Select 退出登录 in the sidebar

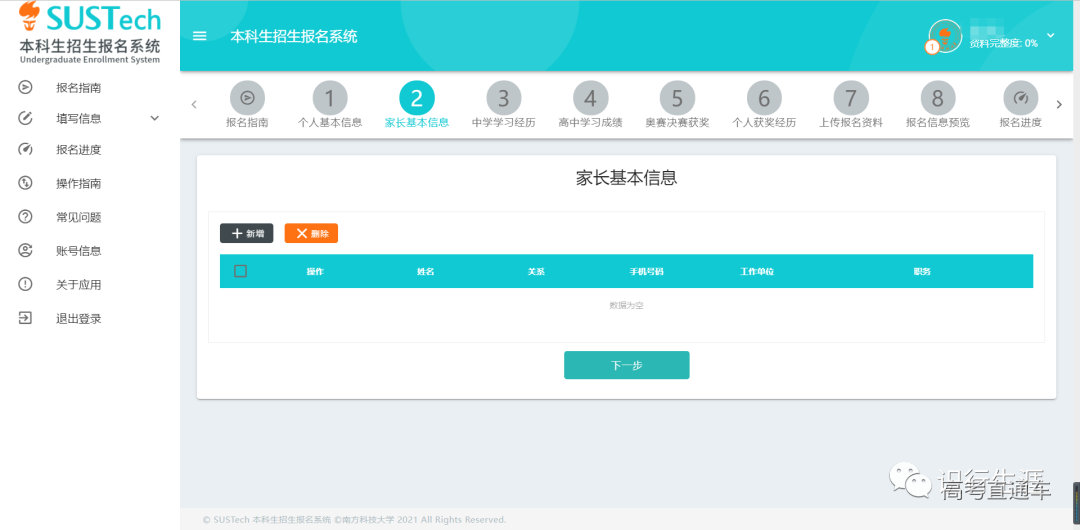point(79,319)
